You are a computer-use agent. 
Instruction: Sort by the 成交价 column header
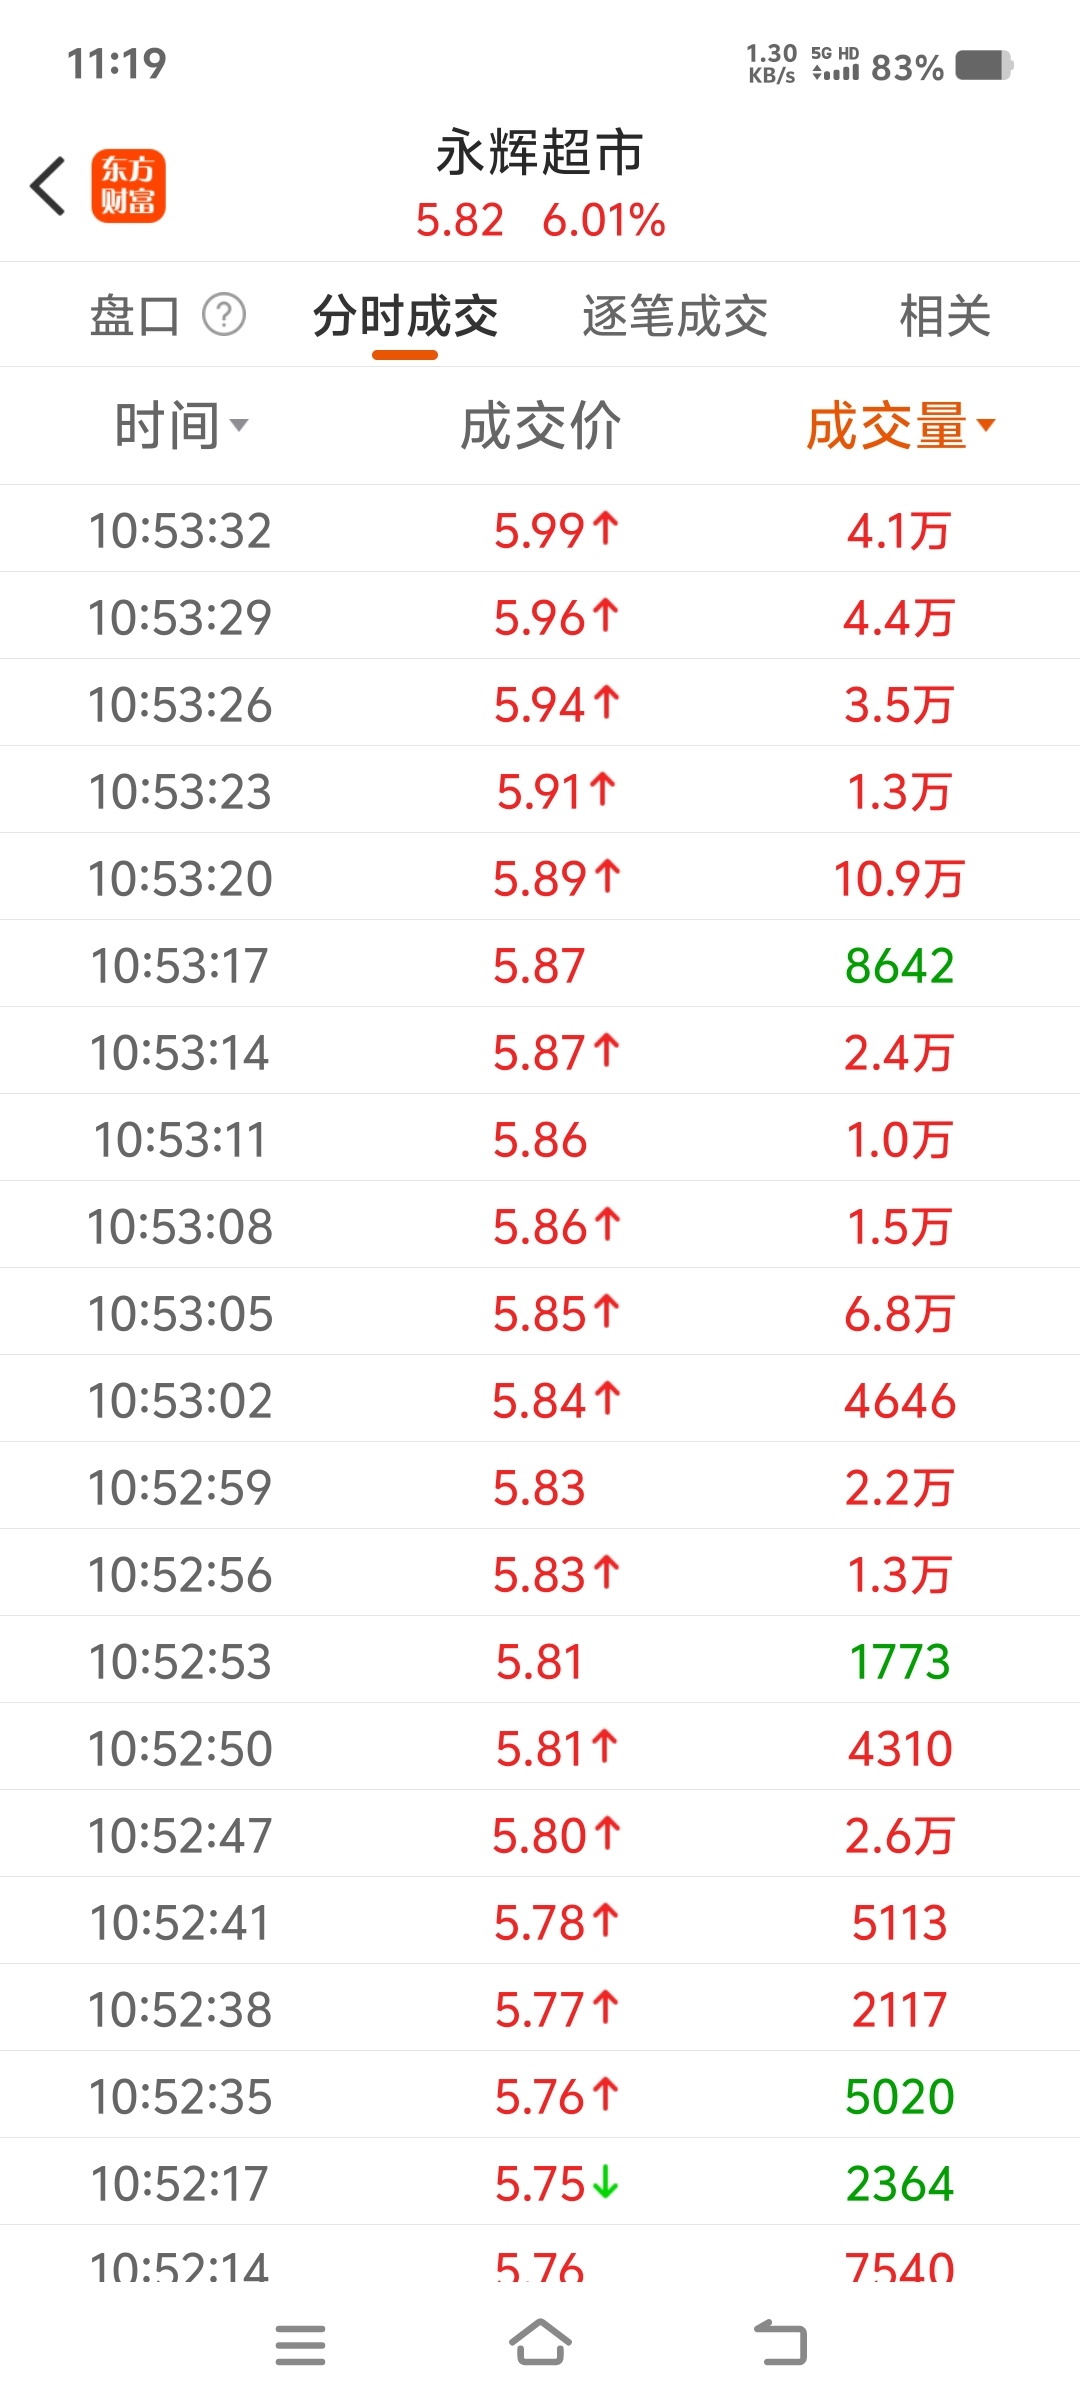point(540,426)
